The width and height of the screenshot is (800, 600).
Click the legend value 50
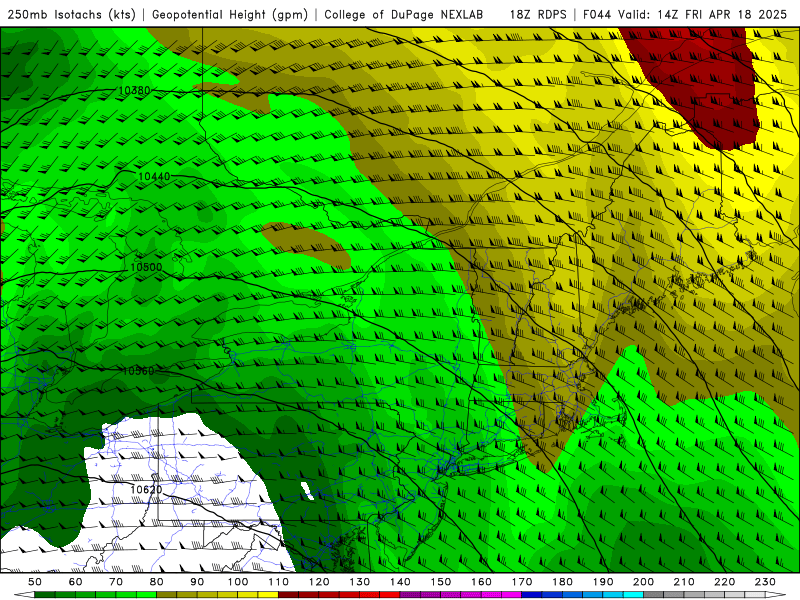click(x=35, y=582)
